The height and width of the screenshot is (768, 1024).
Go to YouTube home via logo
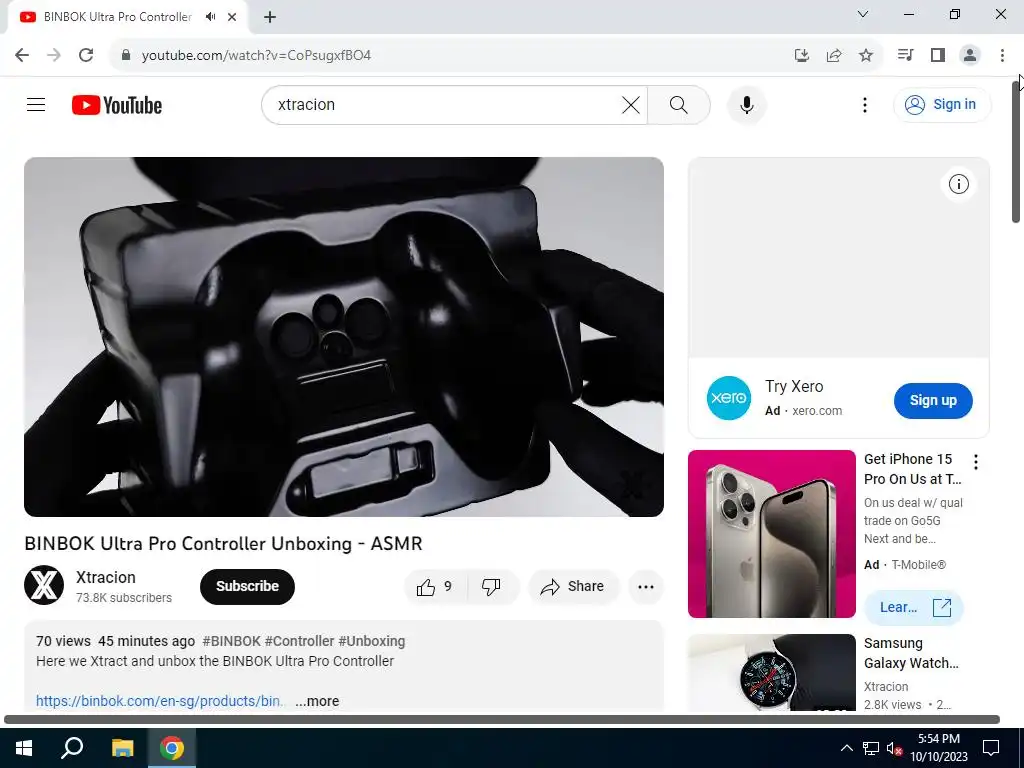[117, 105]
